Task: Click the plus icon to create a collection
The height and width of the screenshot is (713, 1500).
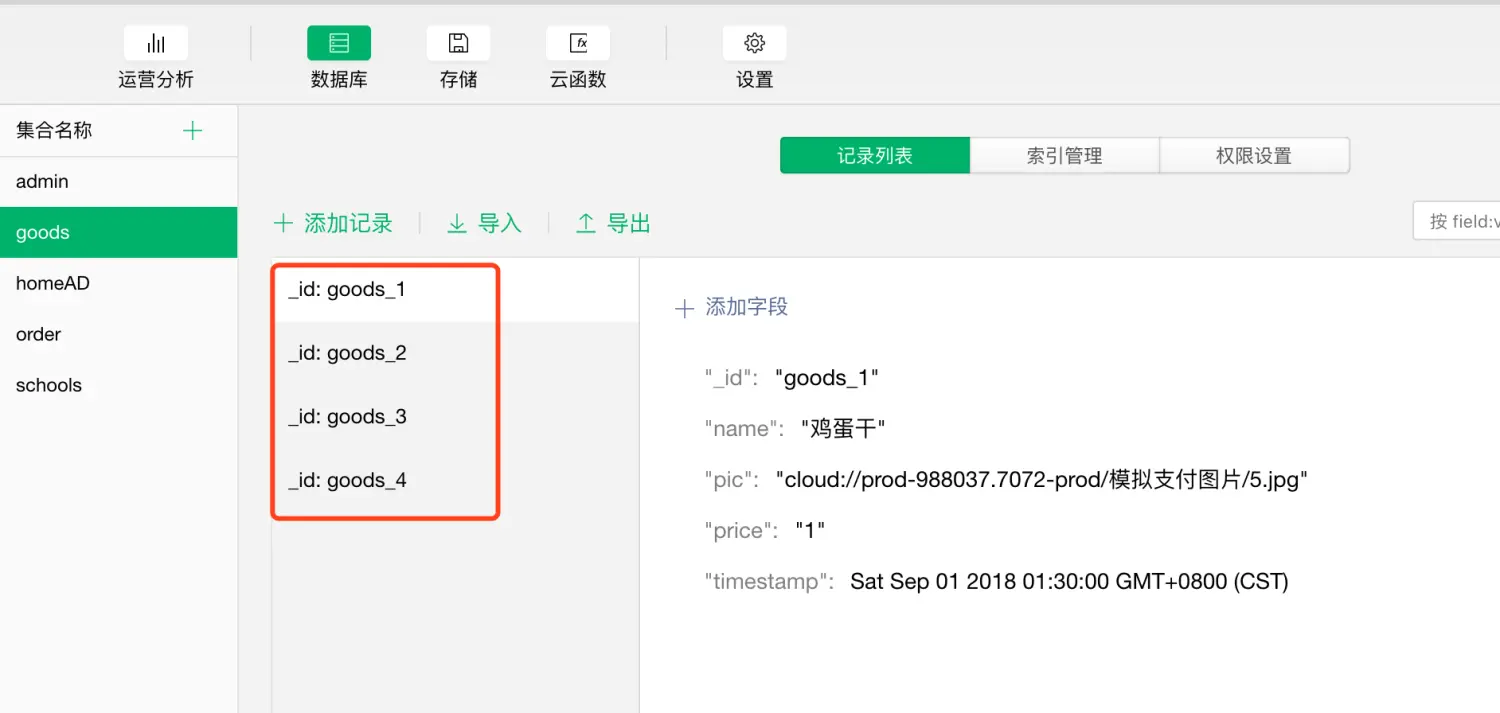Action: (191, 130)
